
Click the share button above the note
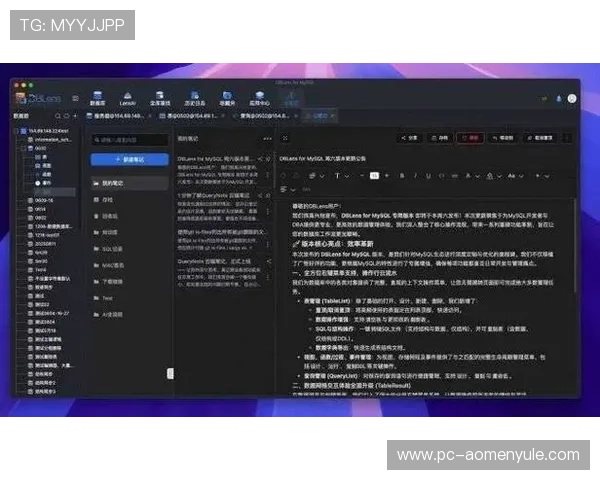[409, 138]
